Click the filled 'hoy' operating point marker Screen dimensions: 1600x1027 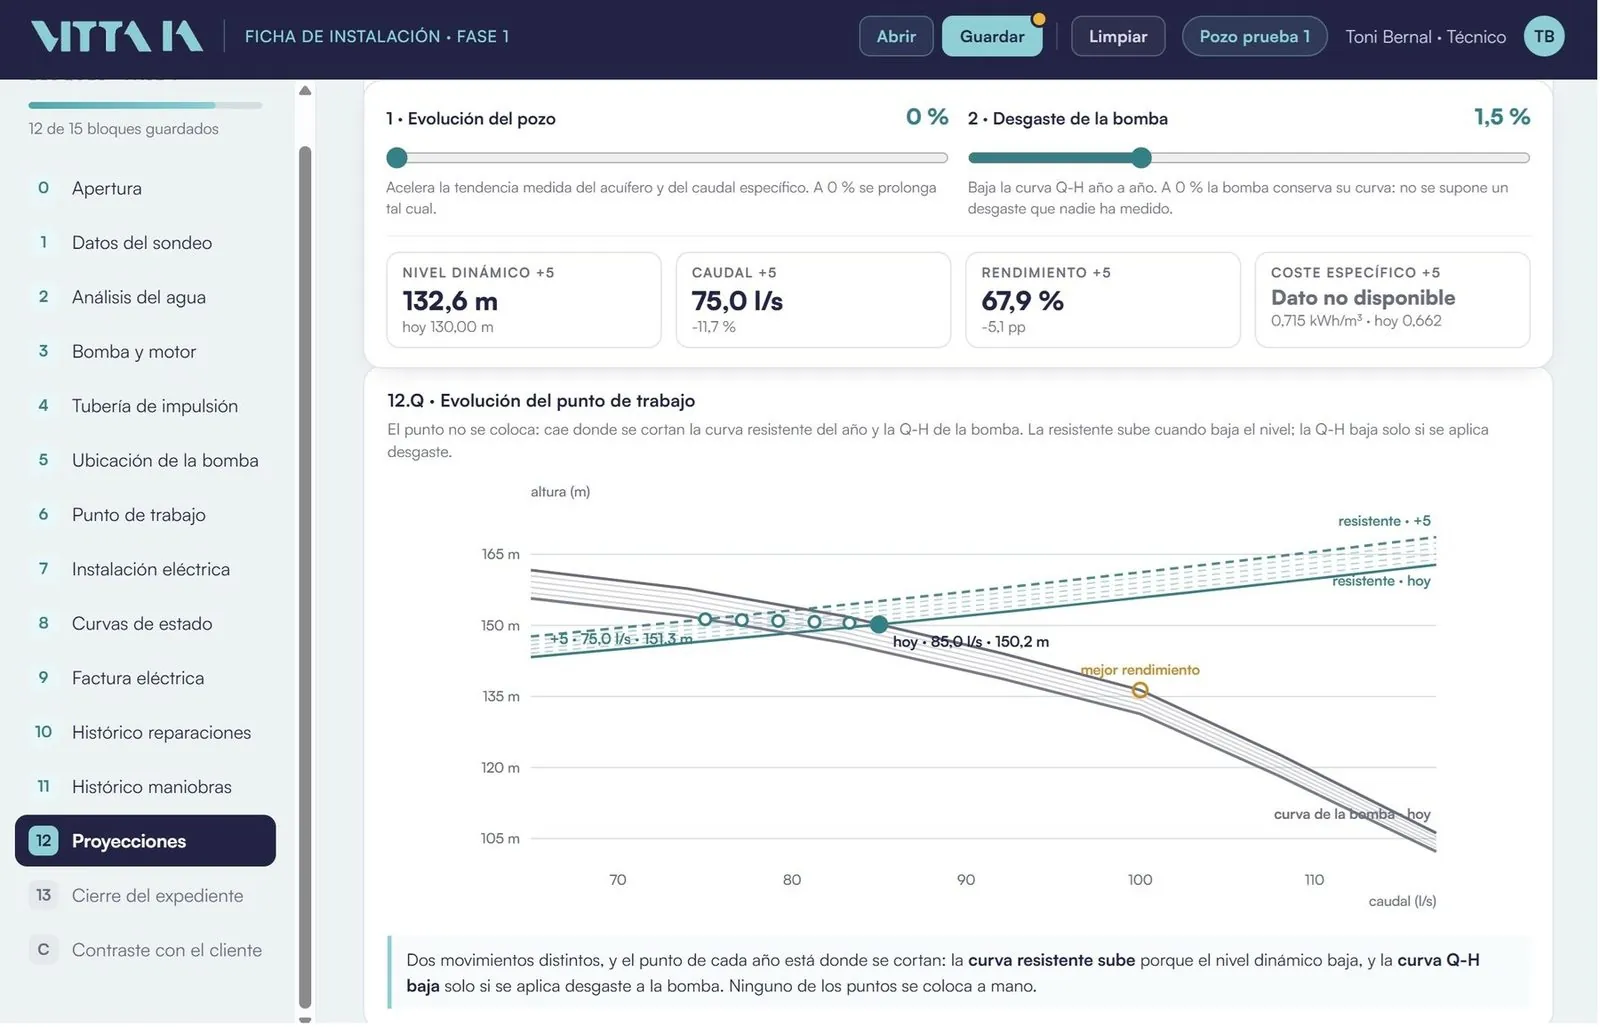point(878,624)
